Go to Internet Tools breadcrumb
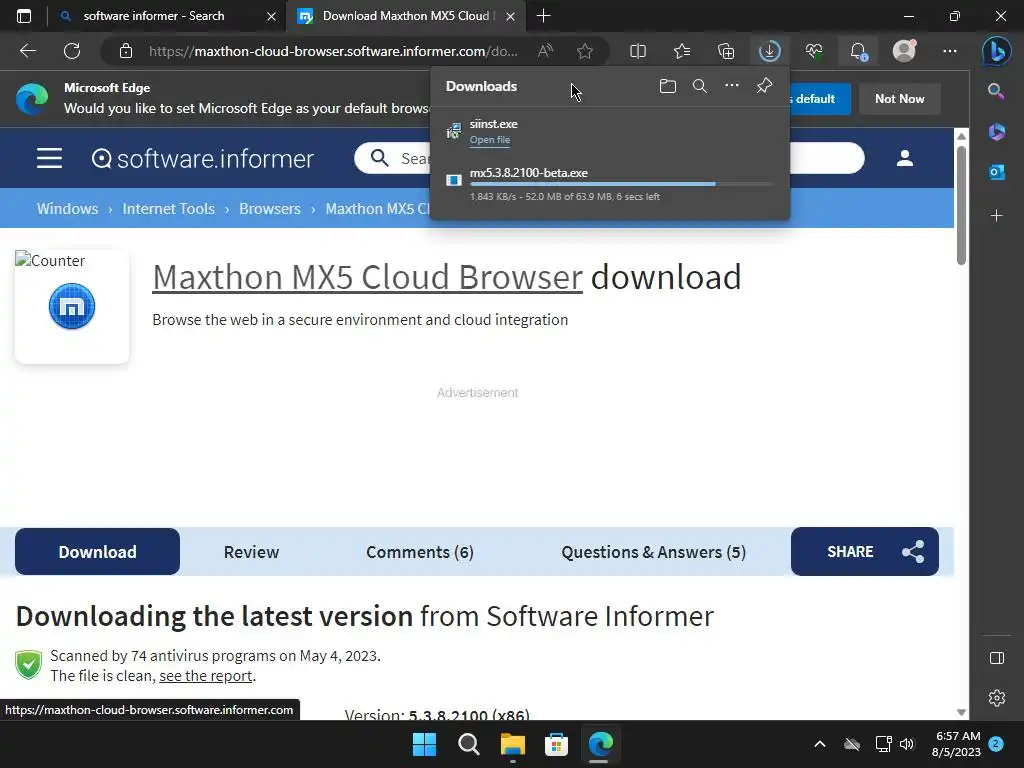This screenshot has width=1024, height=768. click(x=168, y=208)
